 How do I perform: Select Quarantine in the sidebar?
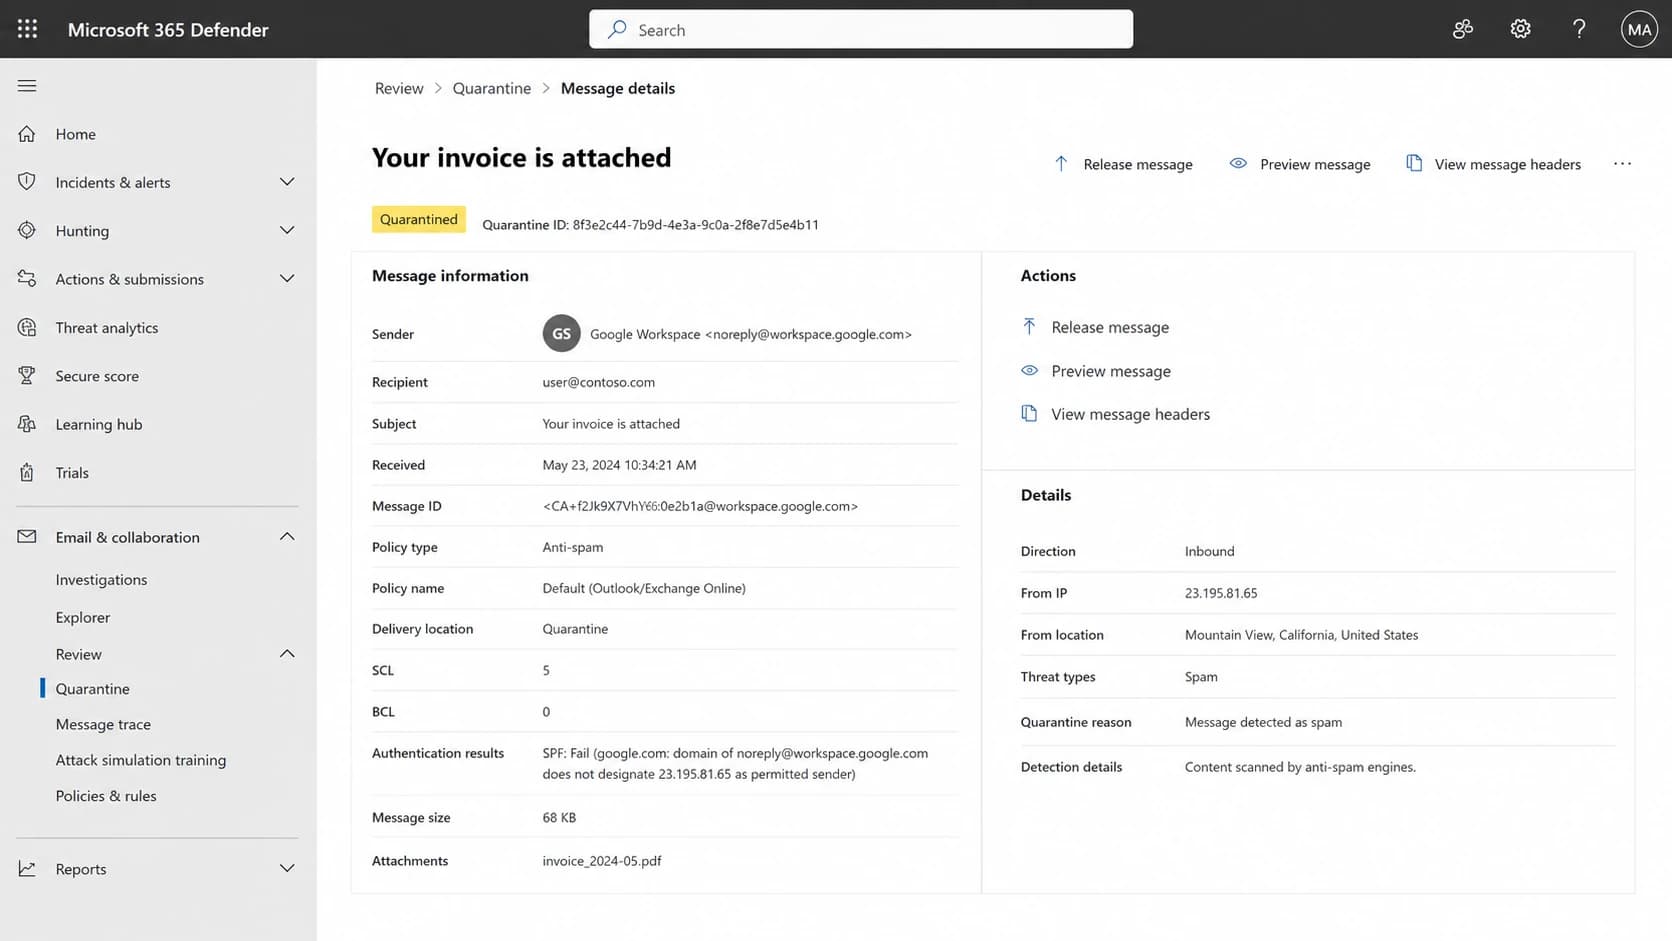click(x=92, y=688)
